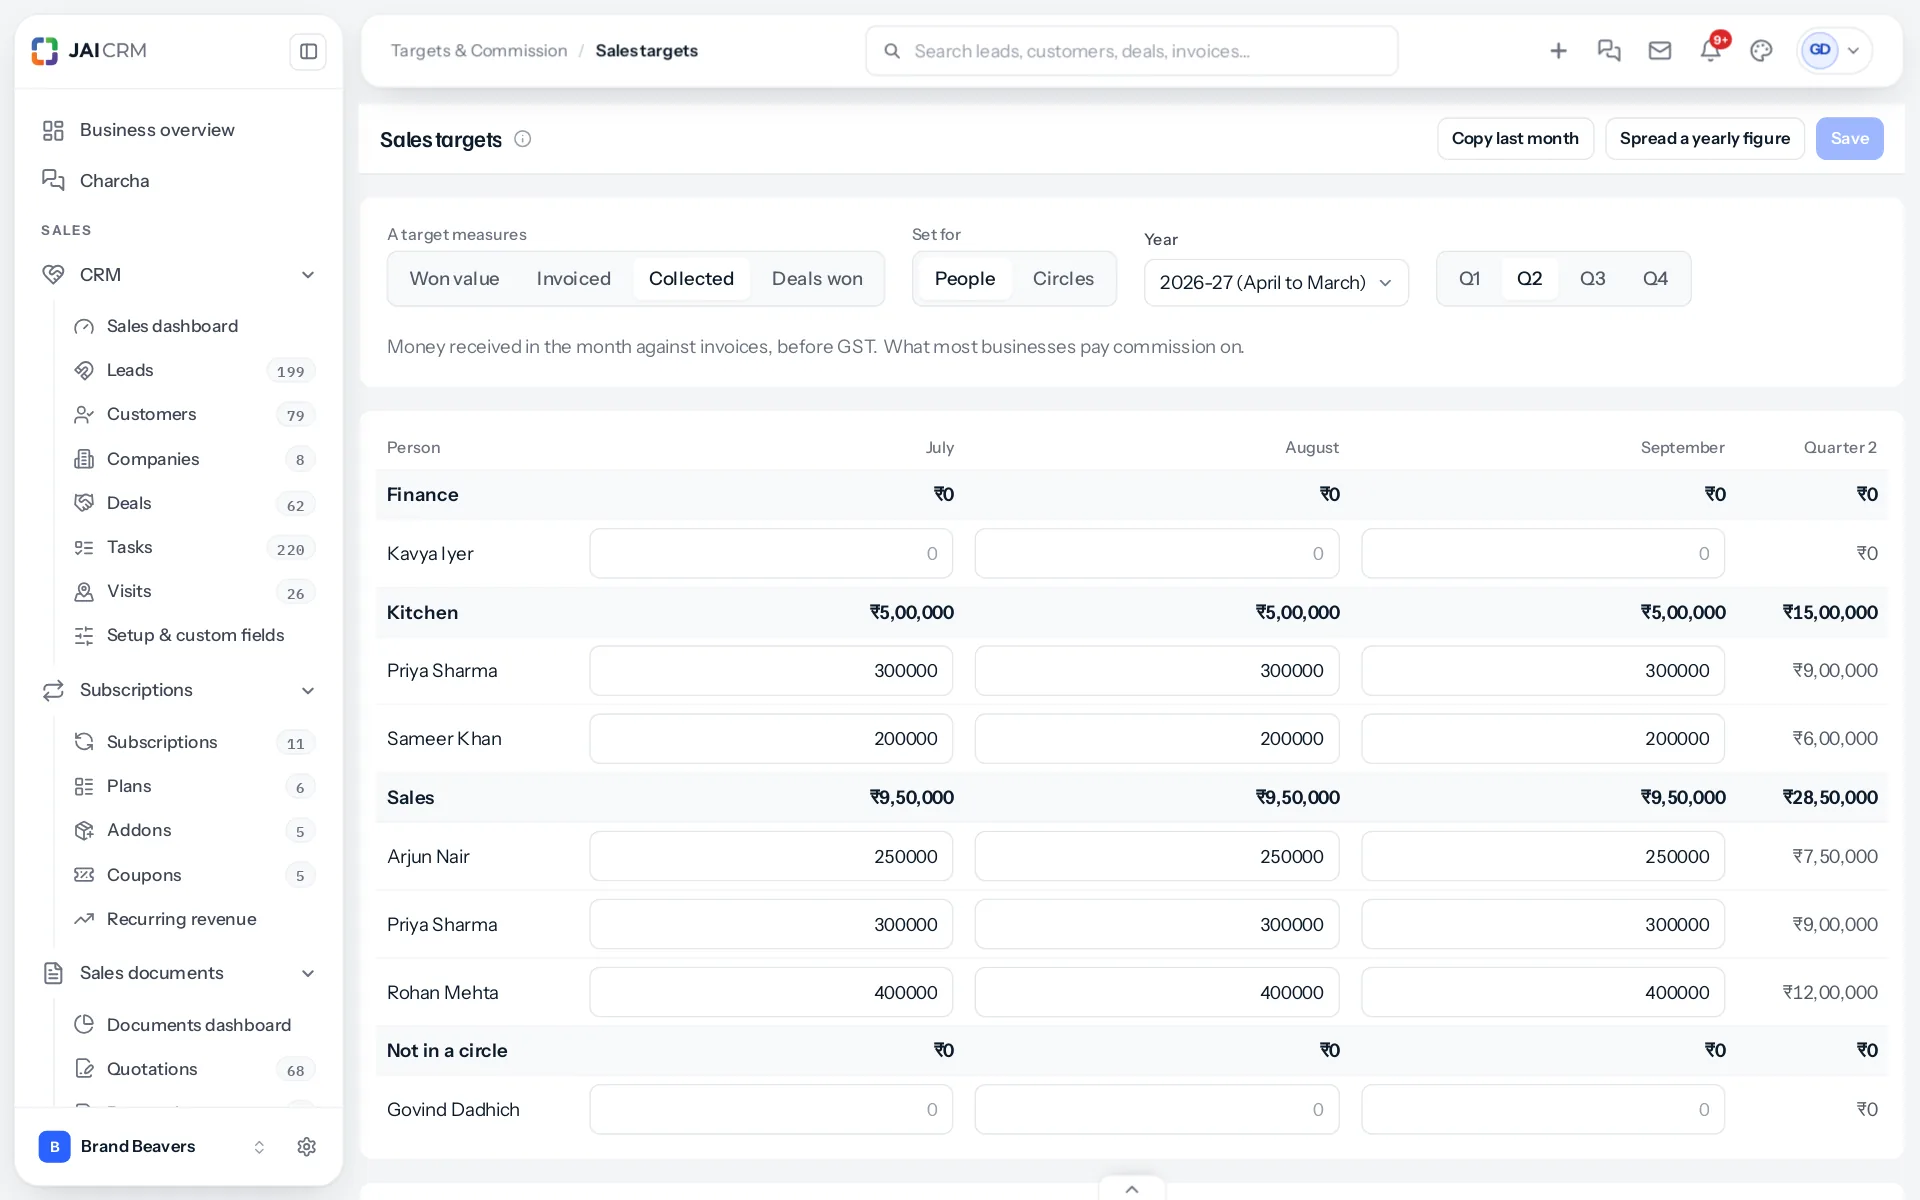Open notifications bell icon
1920x1200 pixels.
tap(1711, 51)
